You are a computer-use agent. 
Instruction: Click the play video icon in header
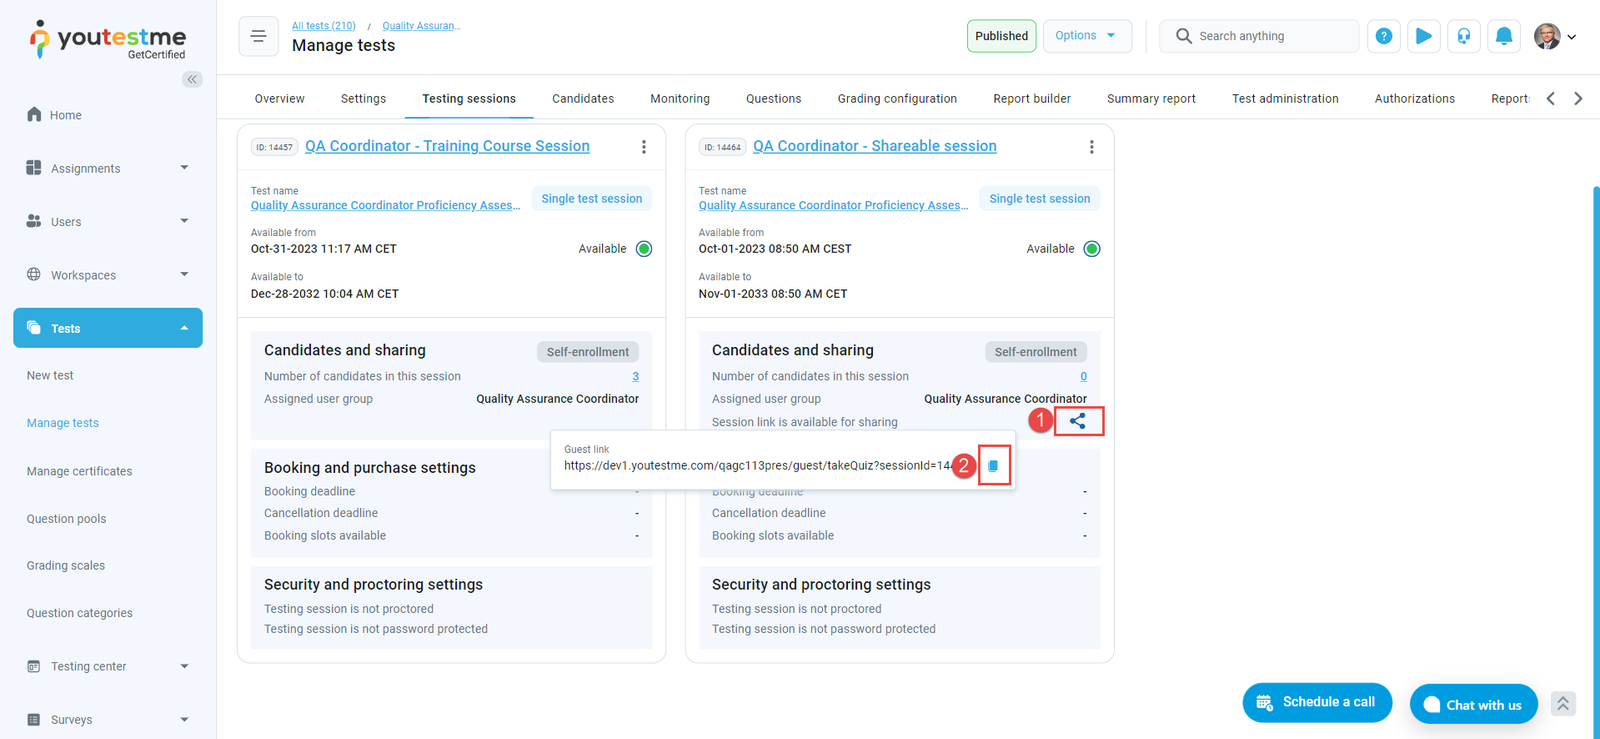[x=1423, y=36]
